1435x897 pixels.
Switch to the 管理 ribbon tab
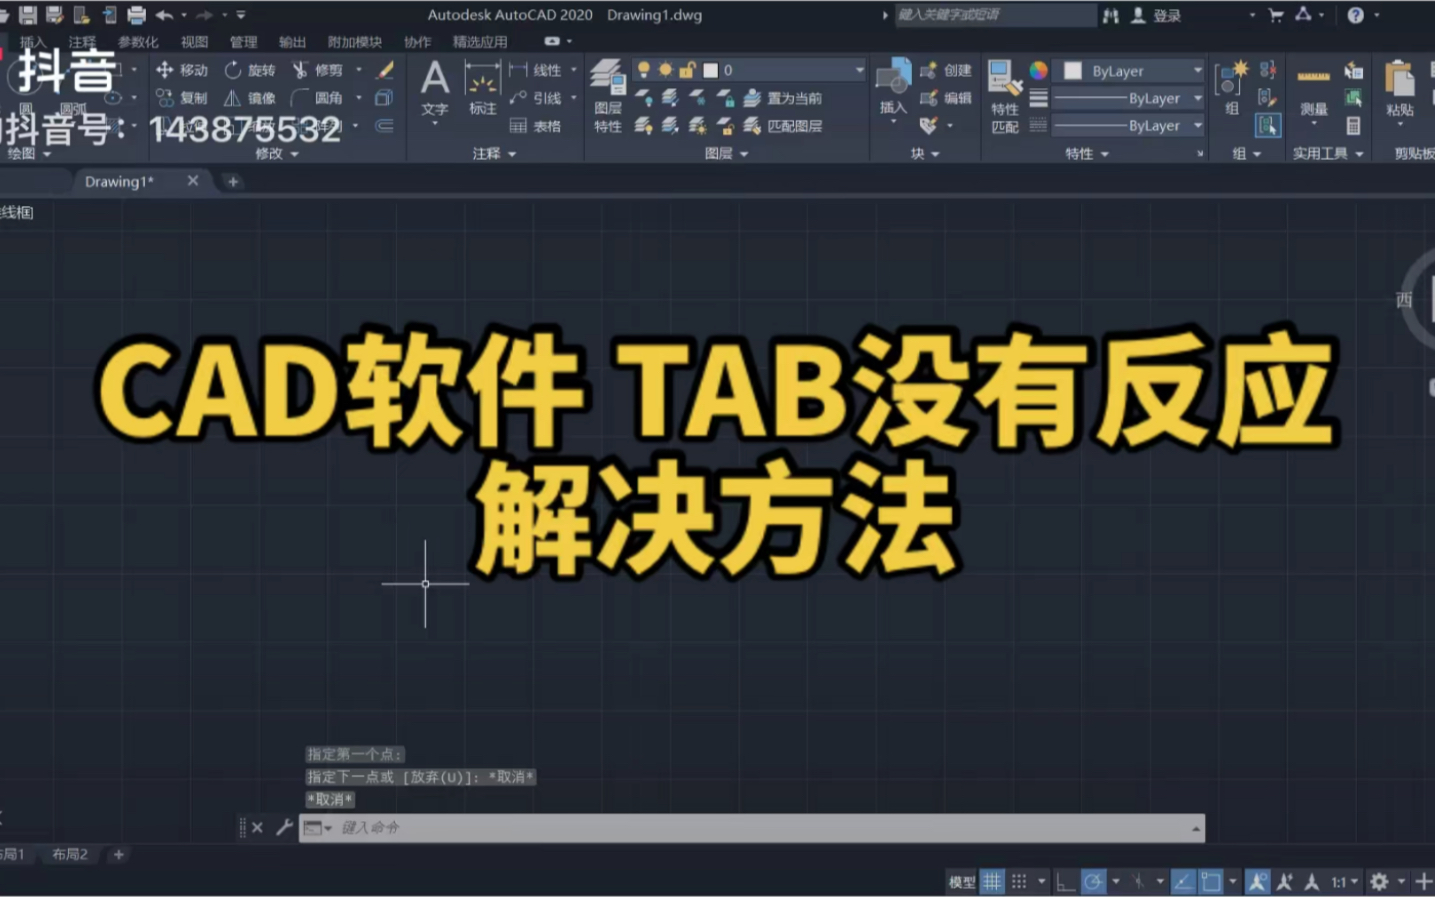(243, 42)
